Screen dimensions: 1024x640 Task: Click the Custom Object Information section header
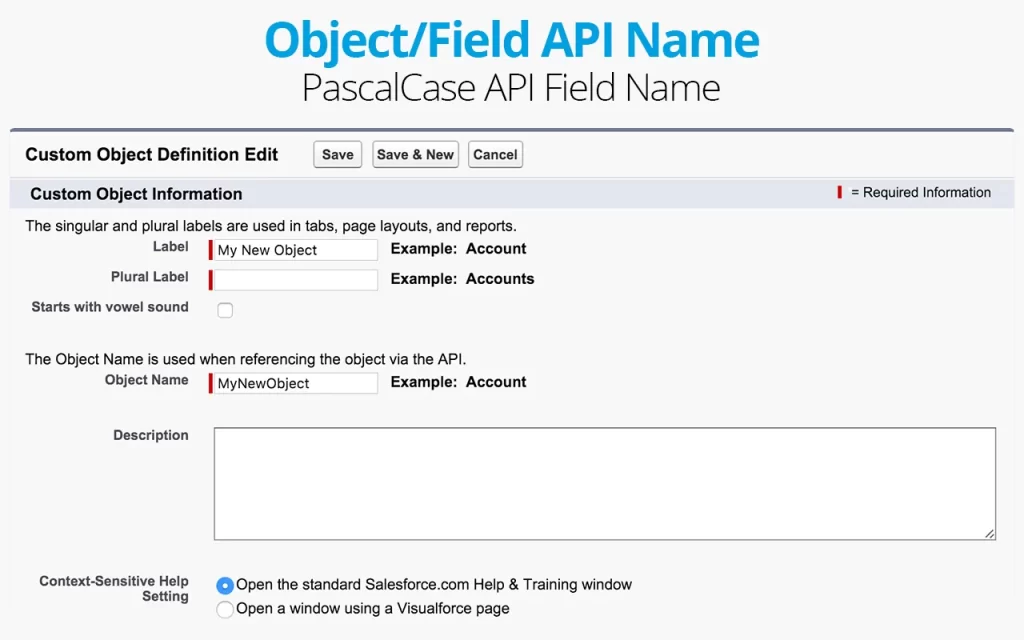(x=136, y=194)
